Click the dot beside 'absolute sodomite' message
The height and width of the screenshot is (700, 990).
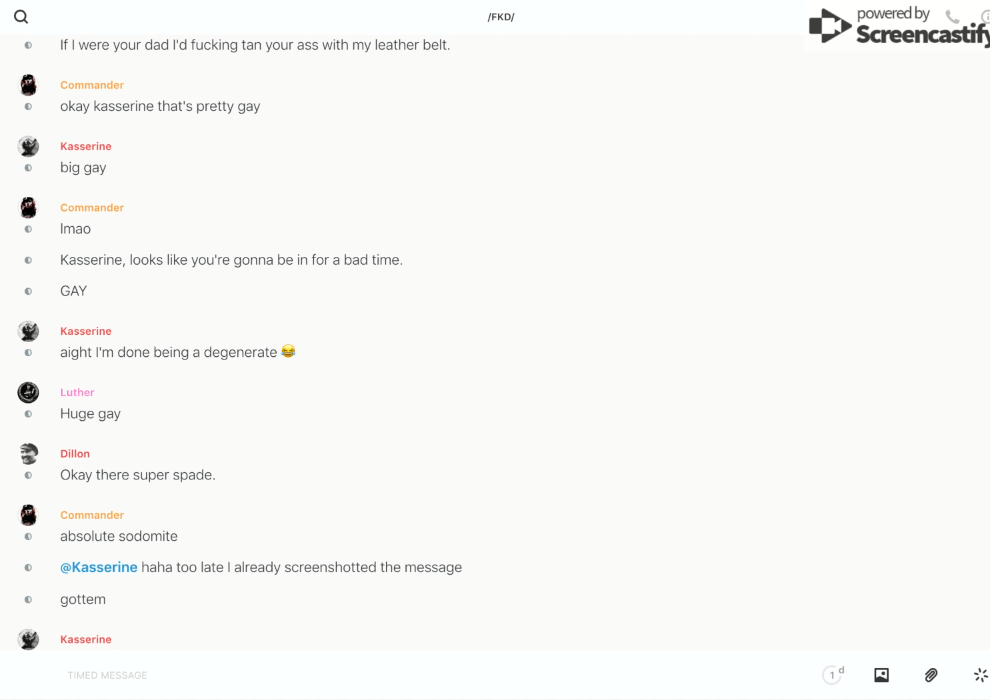(28, 537)
